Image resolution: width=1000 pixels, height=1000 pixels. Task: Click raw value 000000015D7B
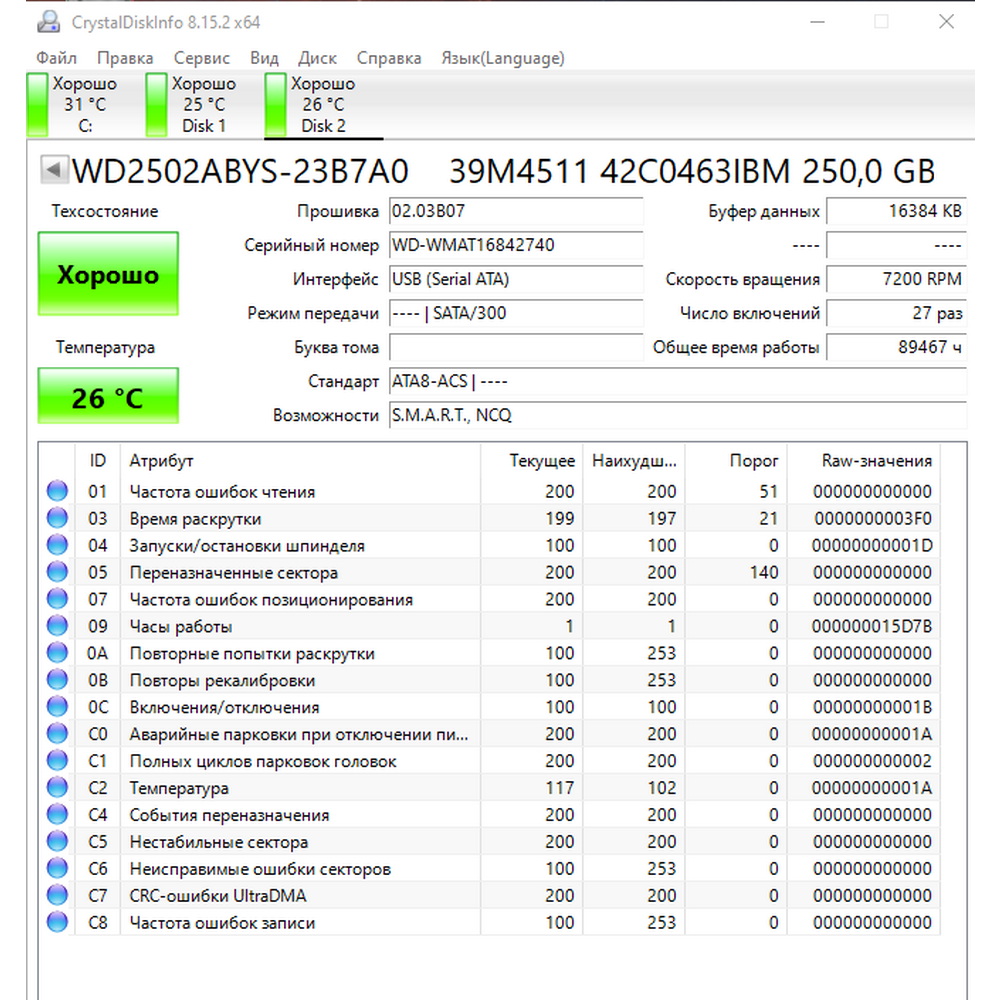[872, 626]
